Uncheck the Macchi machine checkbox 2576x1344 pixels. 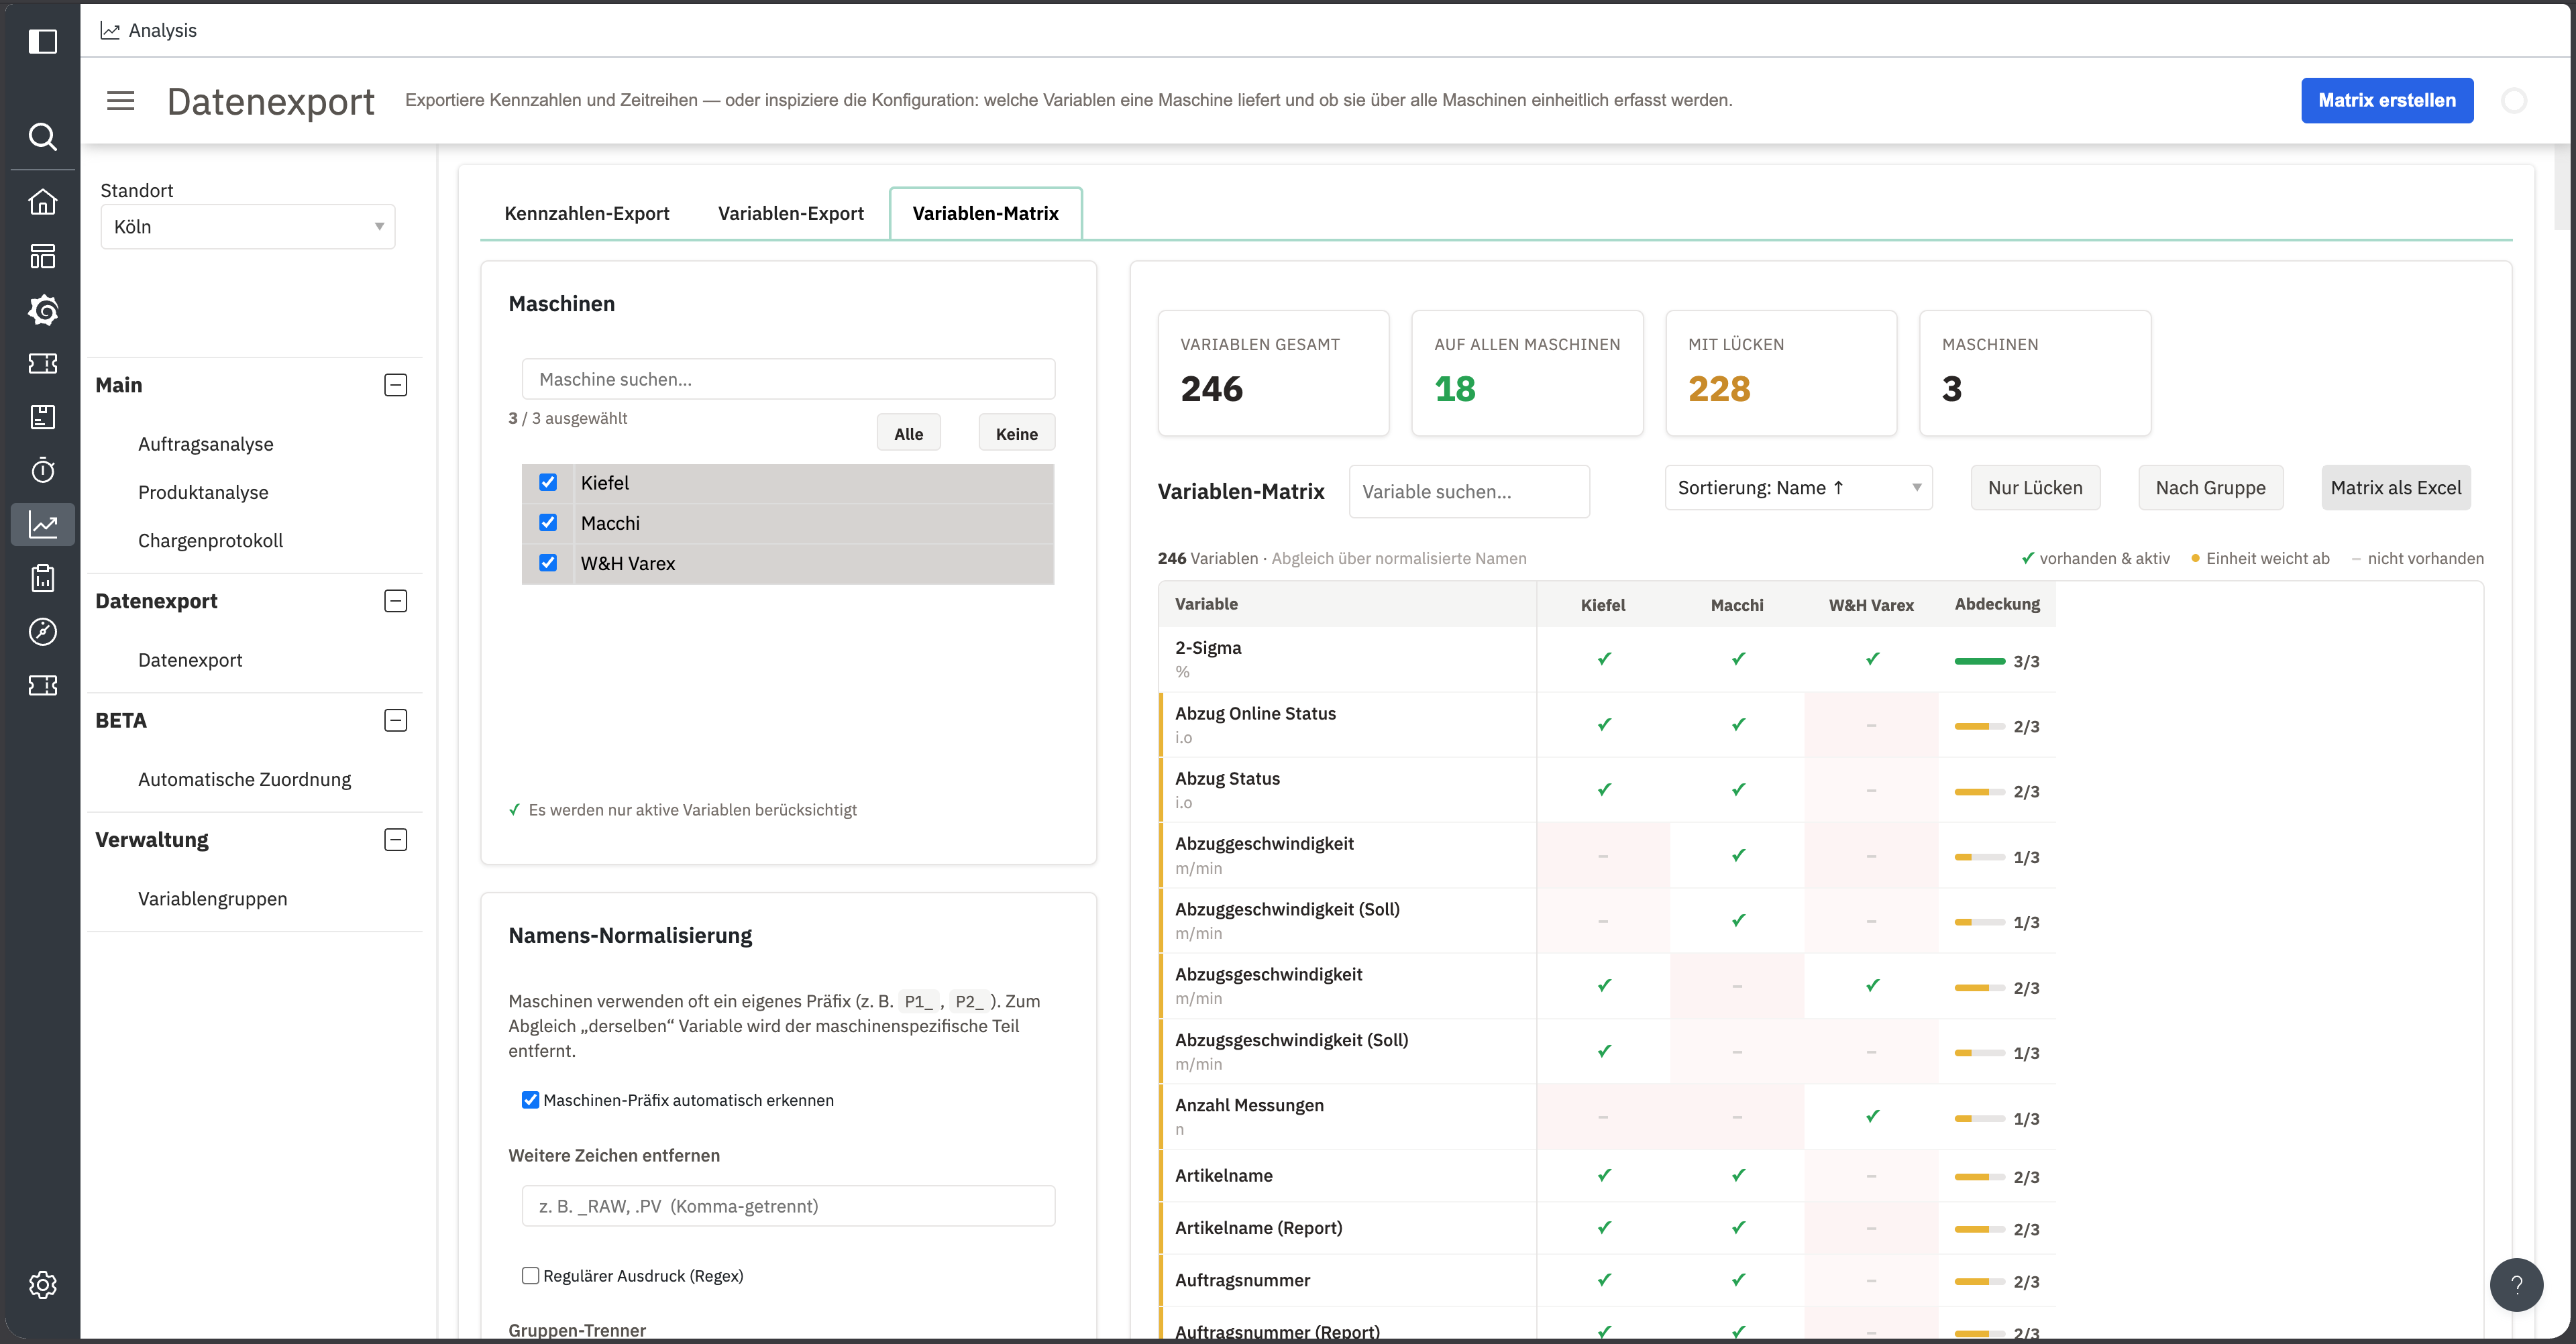coord(548,522)
